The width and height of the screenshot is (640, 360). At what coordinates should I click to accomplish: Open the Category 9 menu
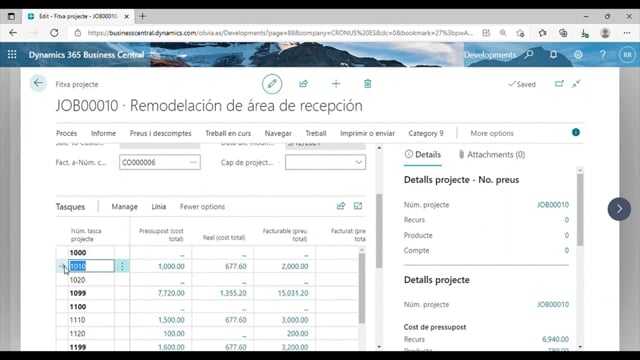(426, 133)
